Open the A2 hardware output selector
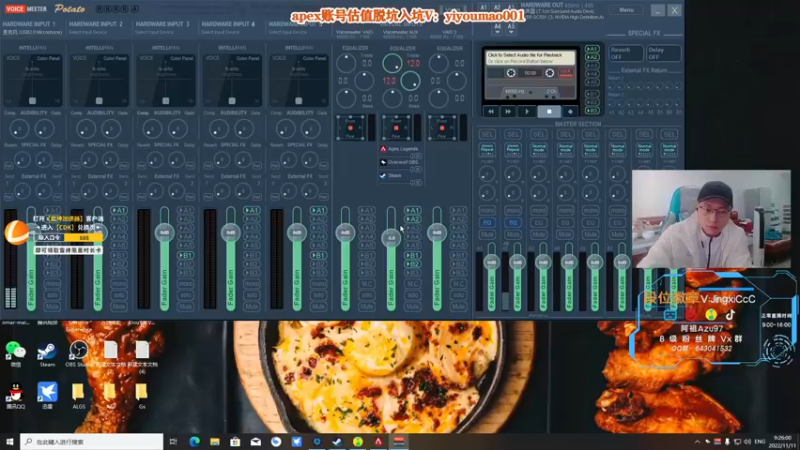This screenshot has height=450, width=800. click(x=497, y=7)
